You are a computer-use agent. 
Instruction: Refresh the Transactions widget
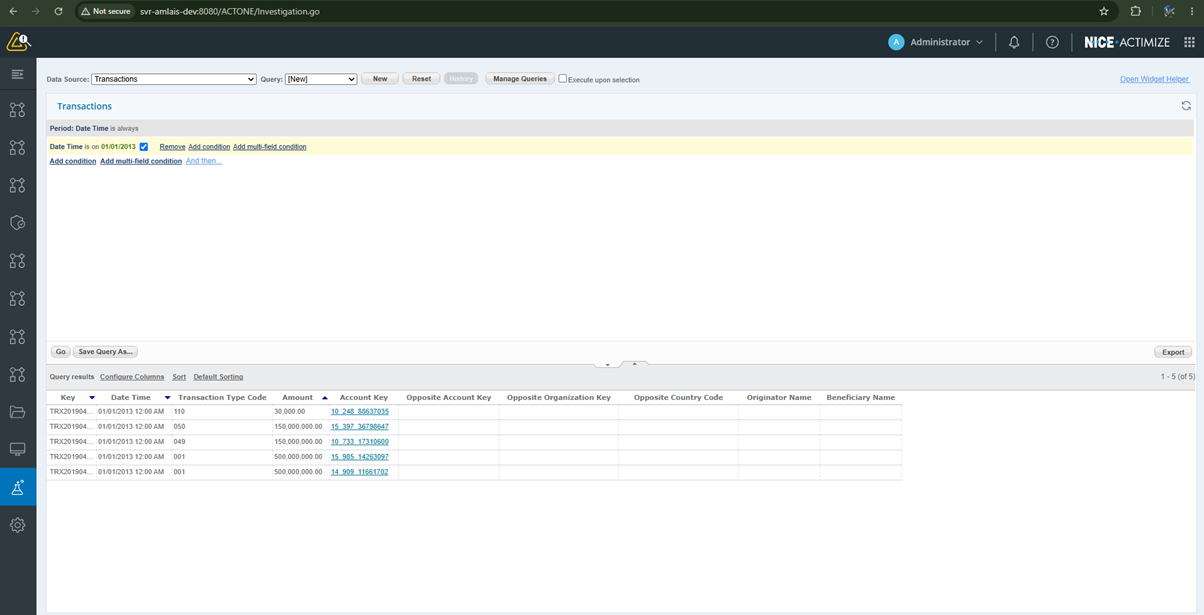[1186, 106]
